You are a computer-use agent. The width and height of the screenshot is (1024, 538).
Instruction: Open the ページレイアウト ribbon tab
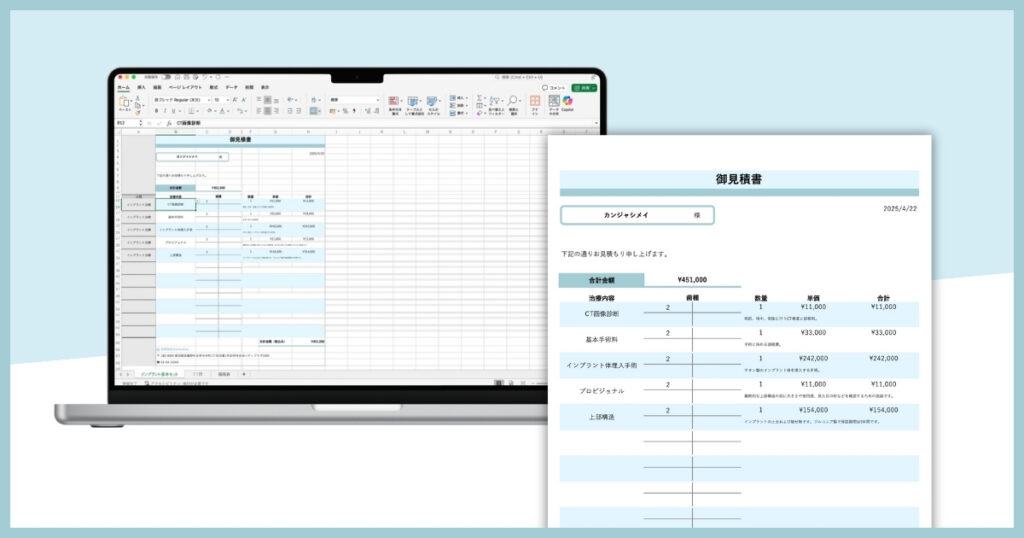tap(185, 87)
